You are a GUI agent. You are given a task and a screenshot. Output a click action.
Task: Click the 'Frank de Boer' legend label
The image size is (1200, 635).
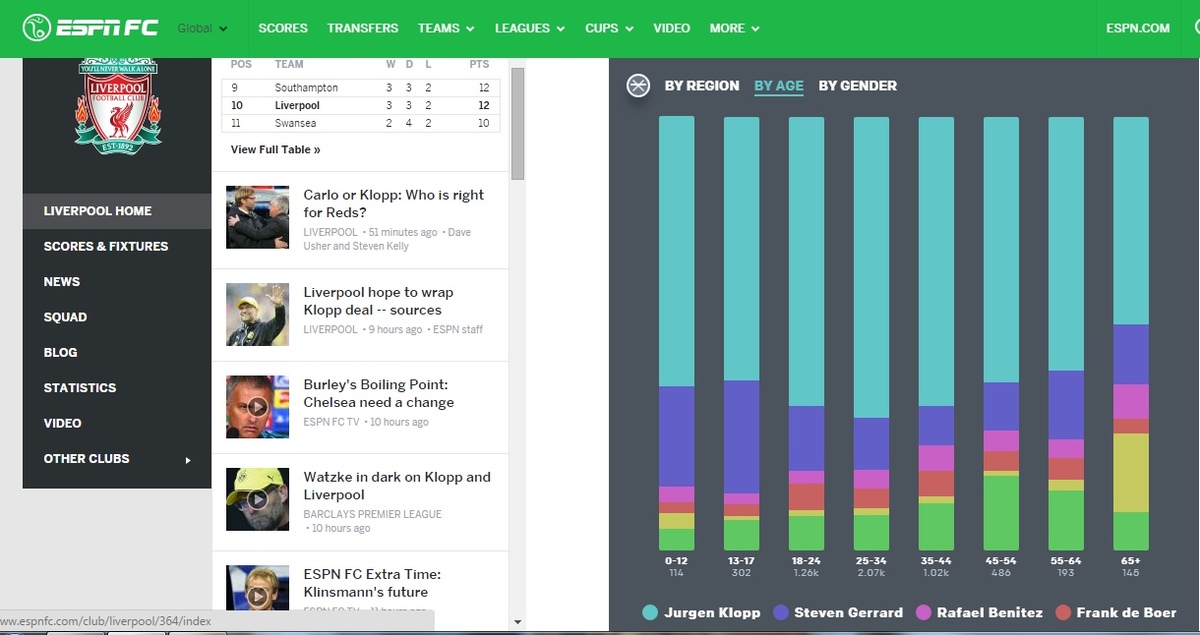tap(1126, 613)
